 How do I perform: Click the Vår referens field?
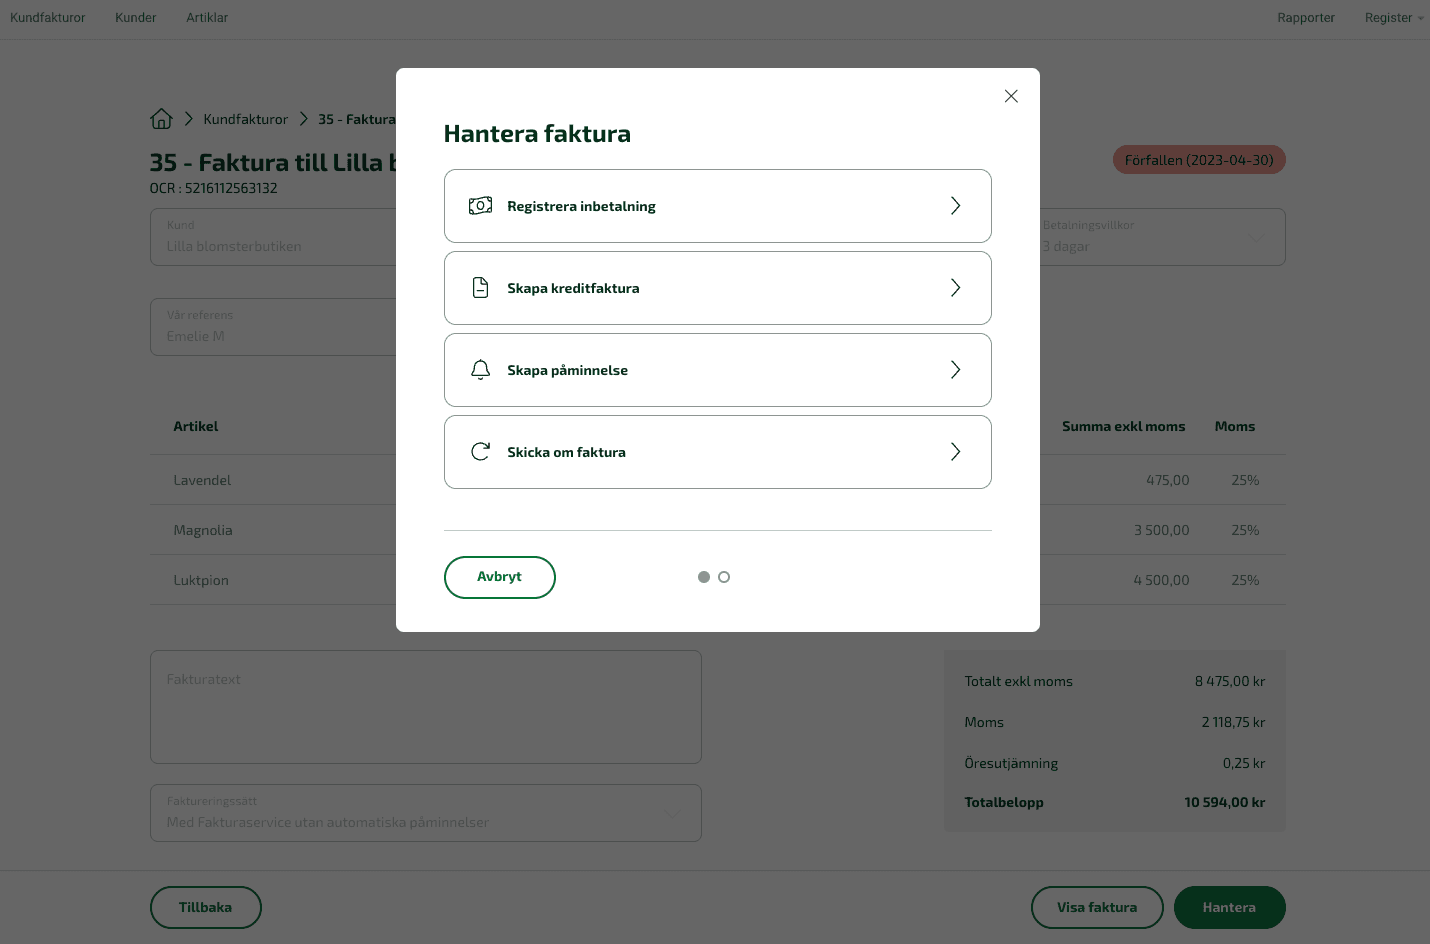tap(273, 327)
